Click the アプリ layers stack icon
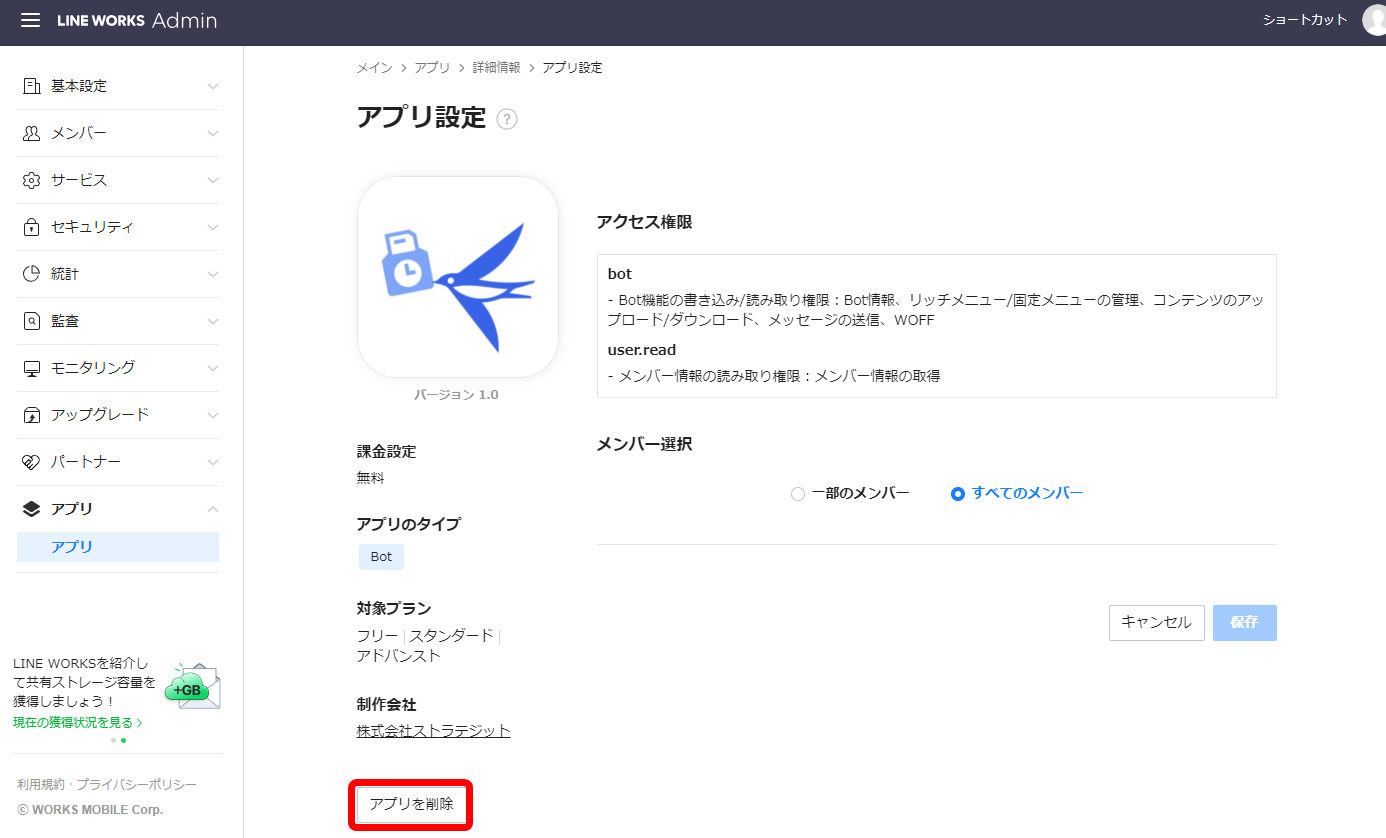Viewport: 1386px width, 838px height. pyautogui.click(x=31, y=509)
